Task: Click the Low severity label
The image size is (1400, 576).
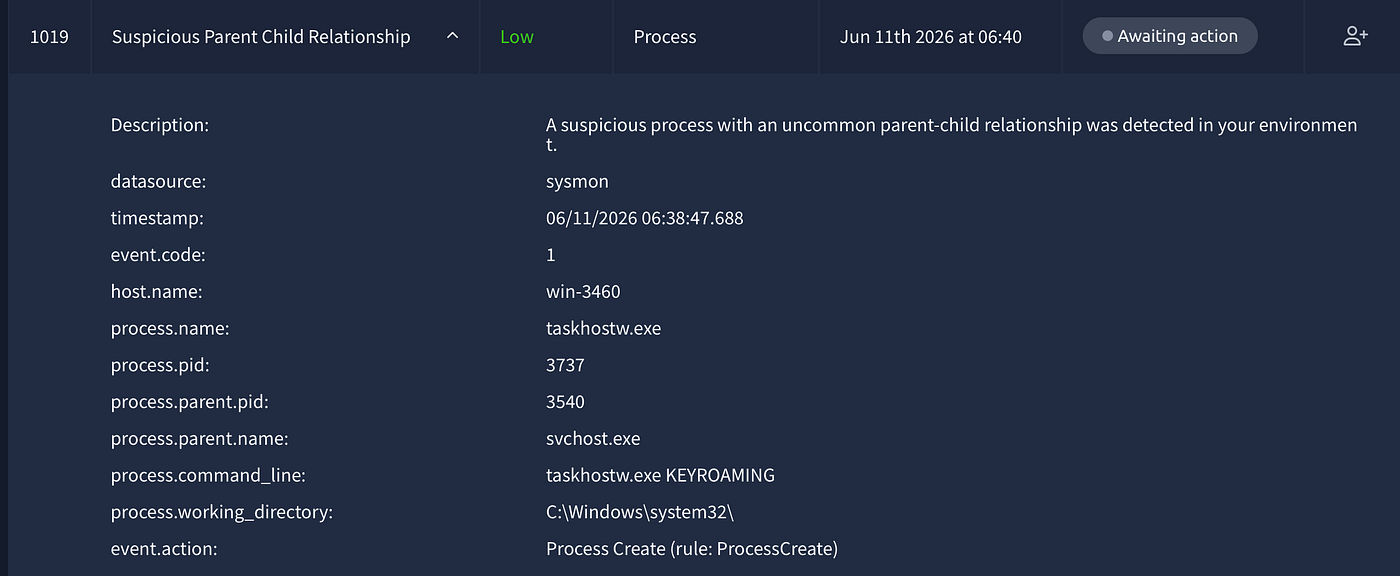Action: (517, 37)
